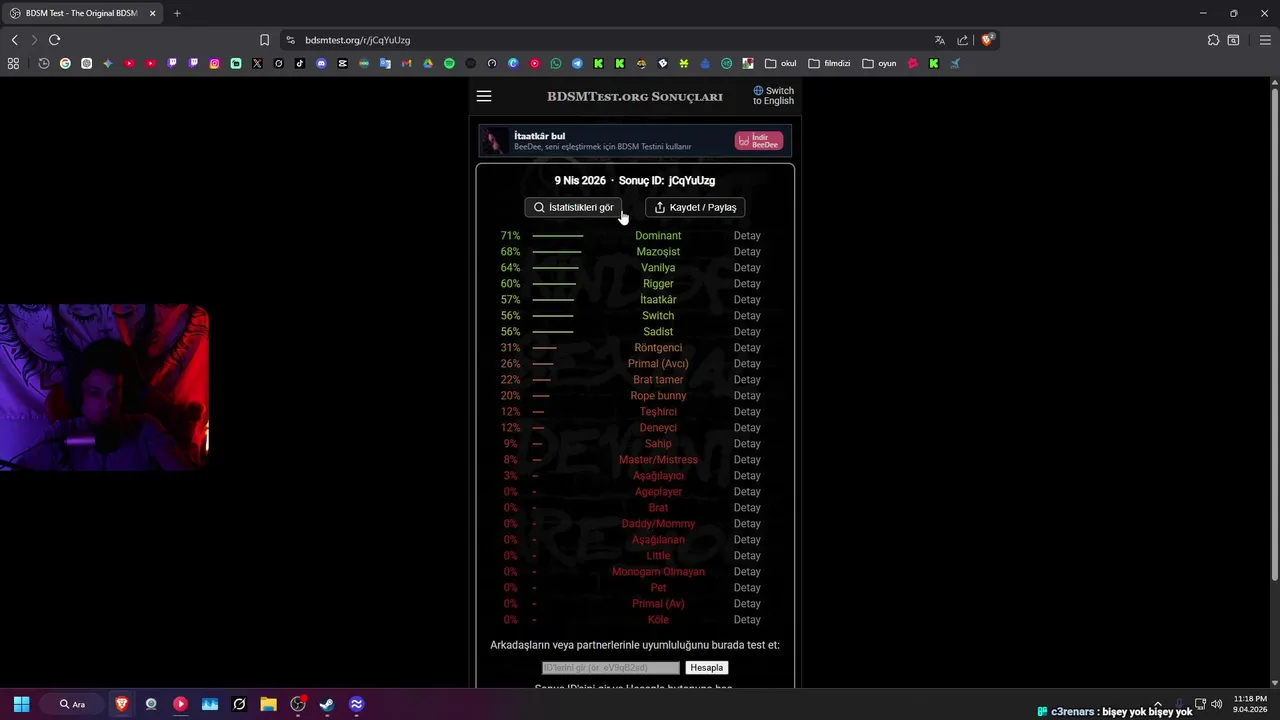
Task: Click the taskbar Ara search box
Action: click(x=72, y=704)
